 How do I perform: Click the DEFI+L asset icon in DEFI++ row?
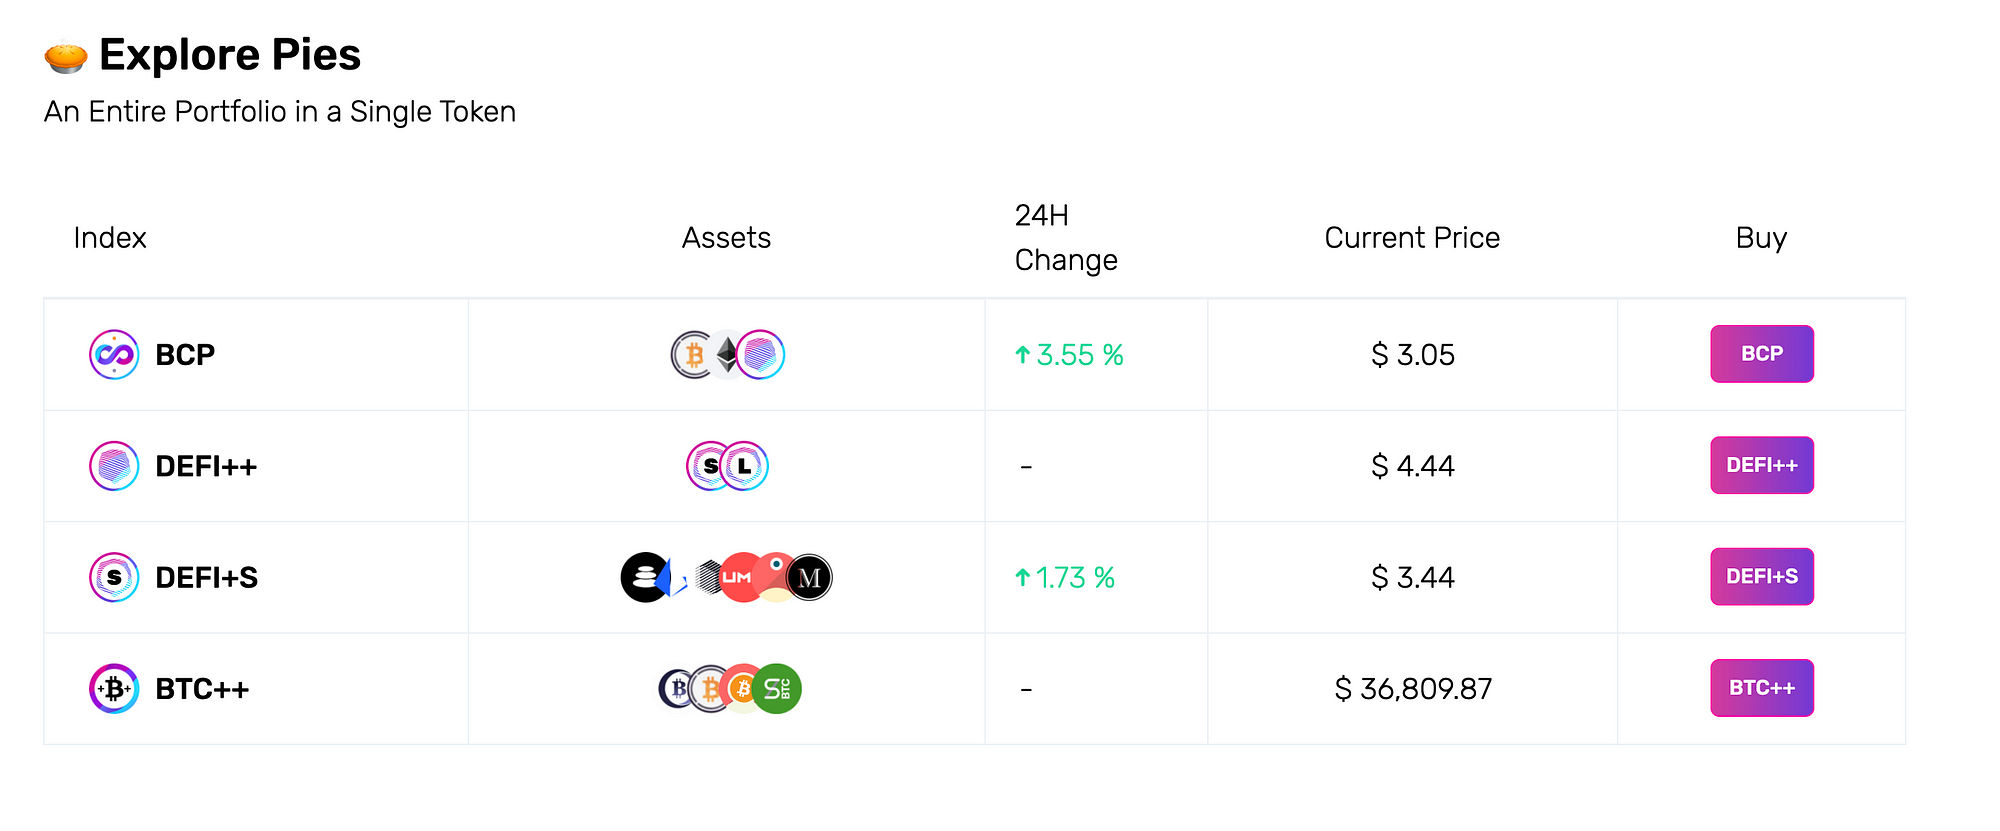pyautogui.click(x=745, y=466)
